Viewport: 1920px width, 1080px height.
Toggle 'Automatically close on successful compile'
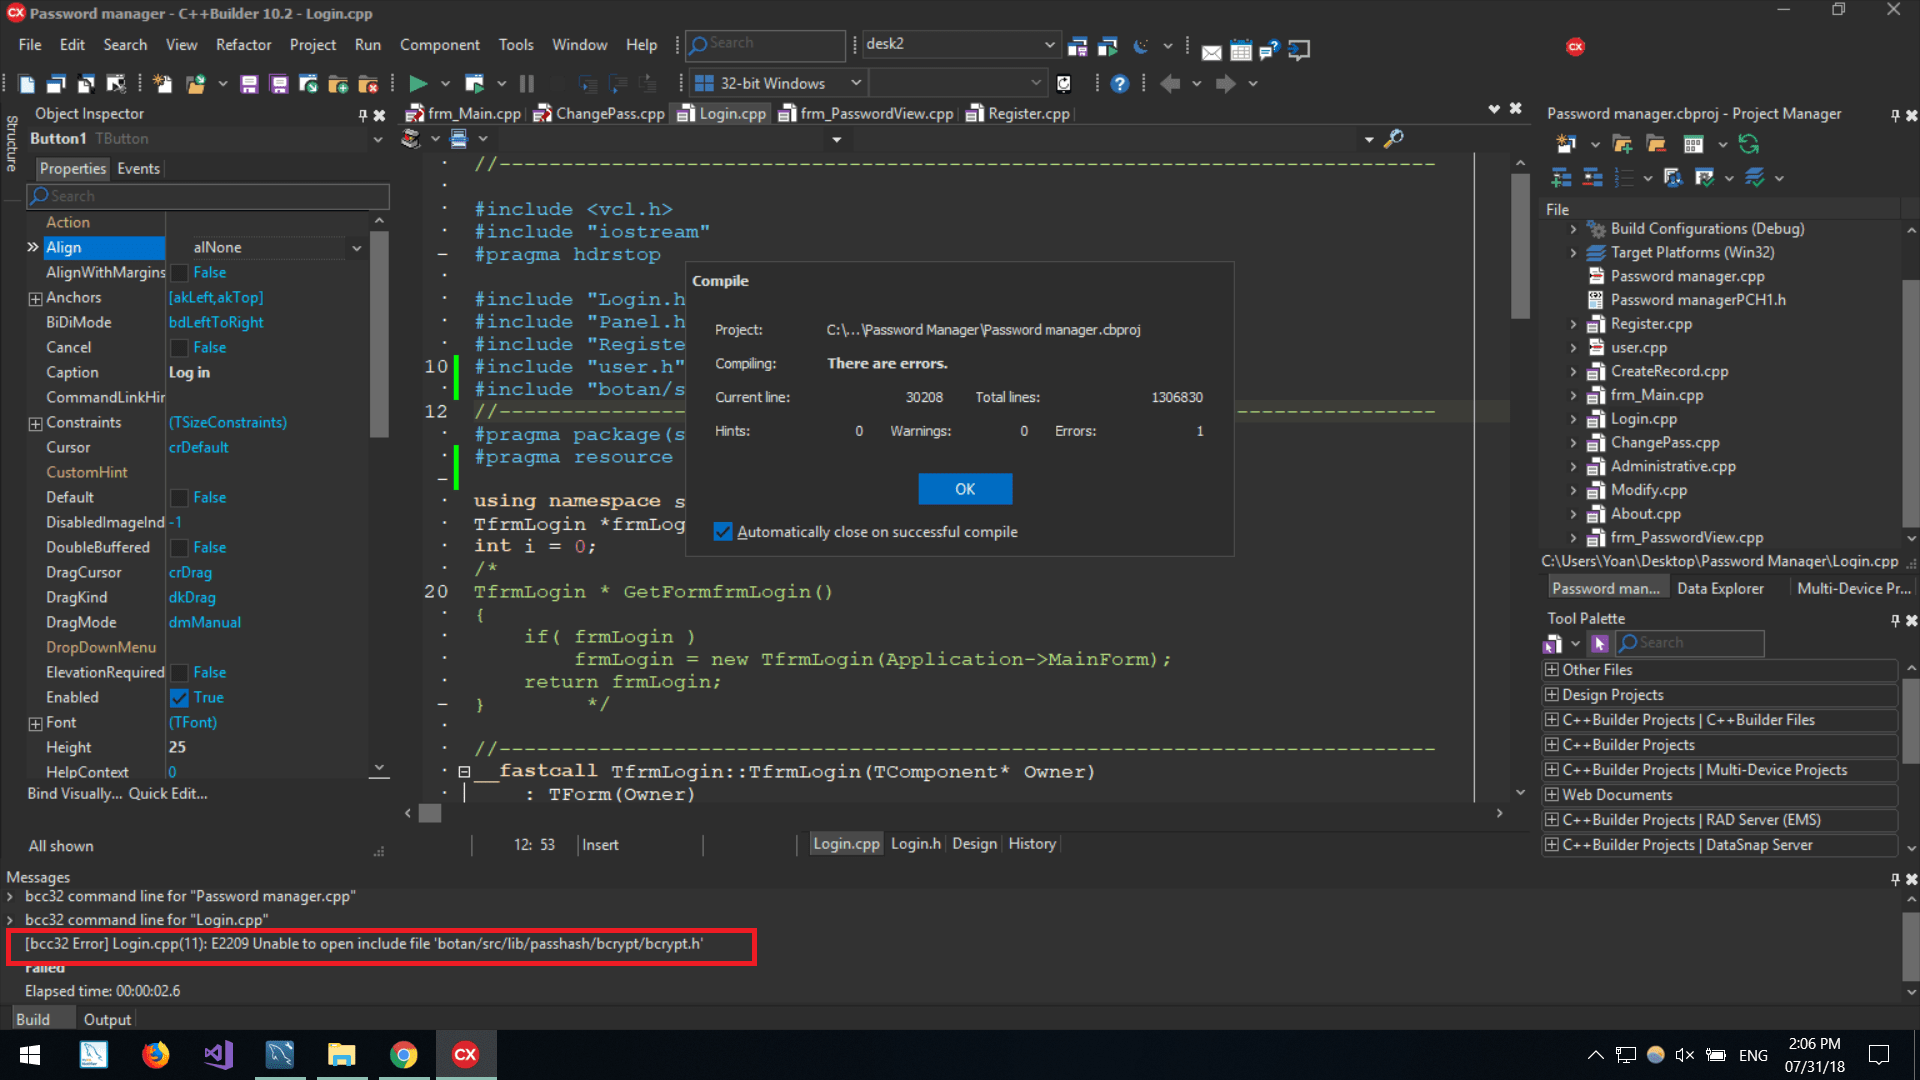[723, 531]
